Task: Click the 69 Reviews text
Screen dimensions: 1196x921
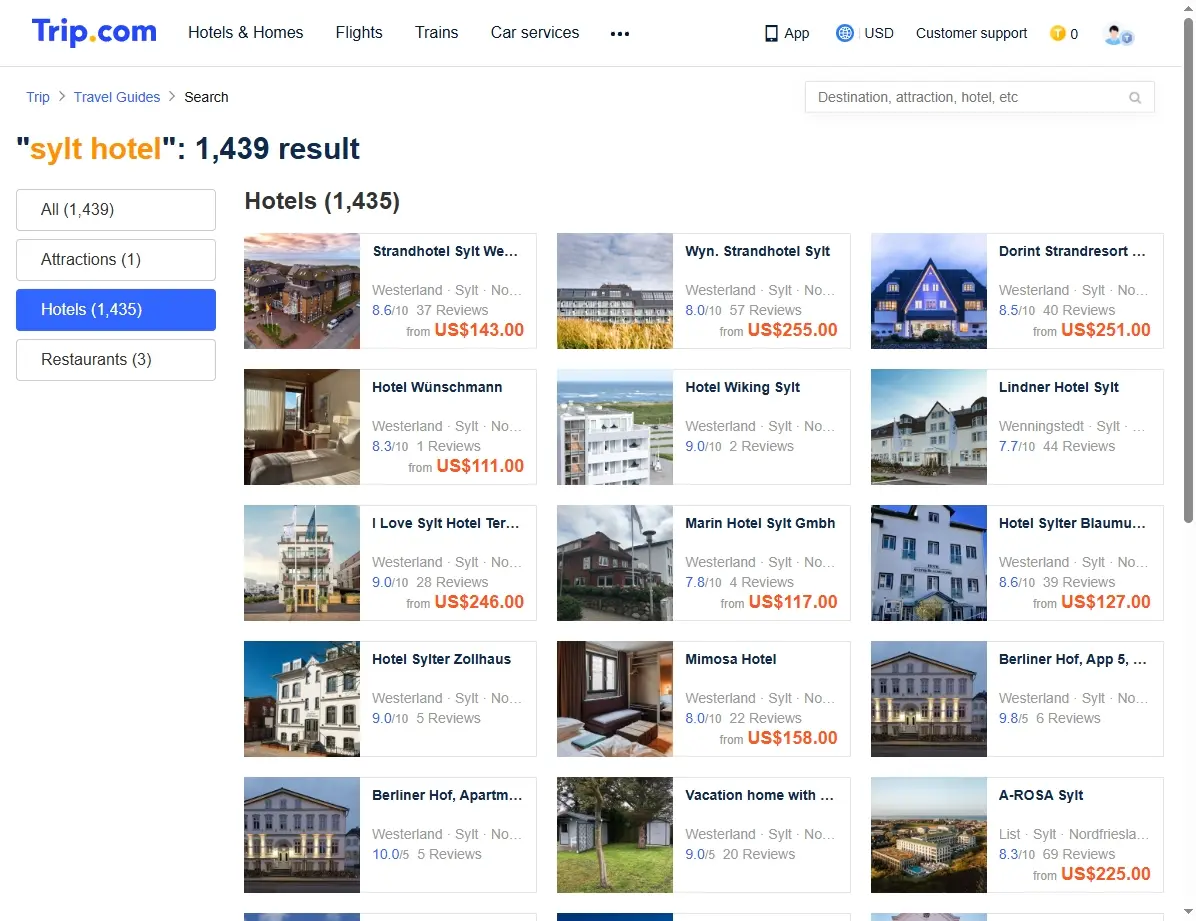Action: 1079,854
